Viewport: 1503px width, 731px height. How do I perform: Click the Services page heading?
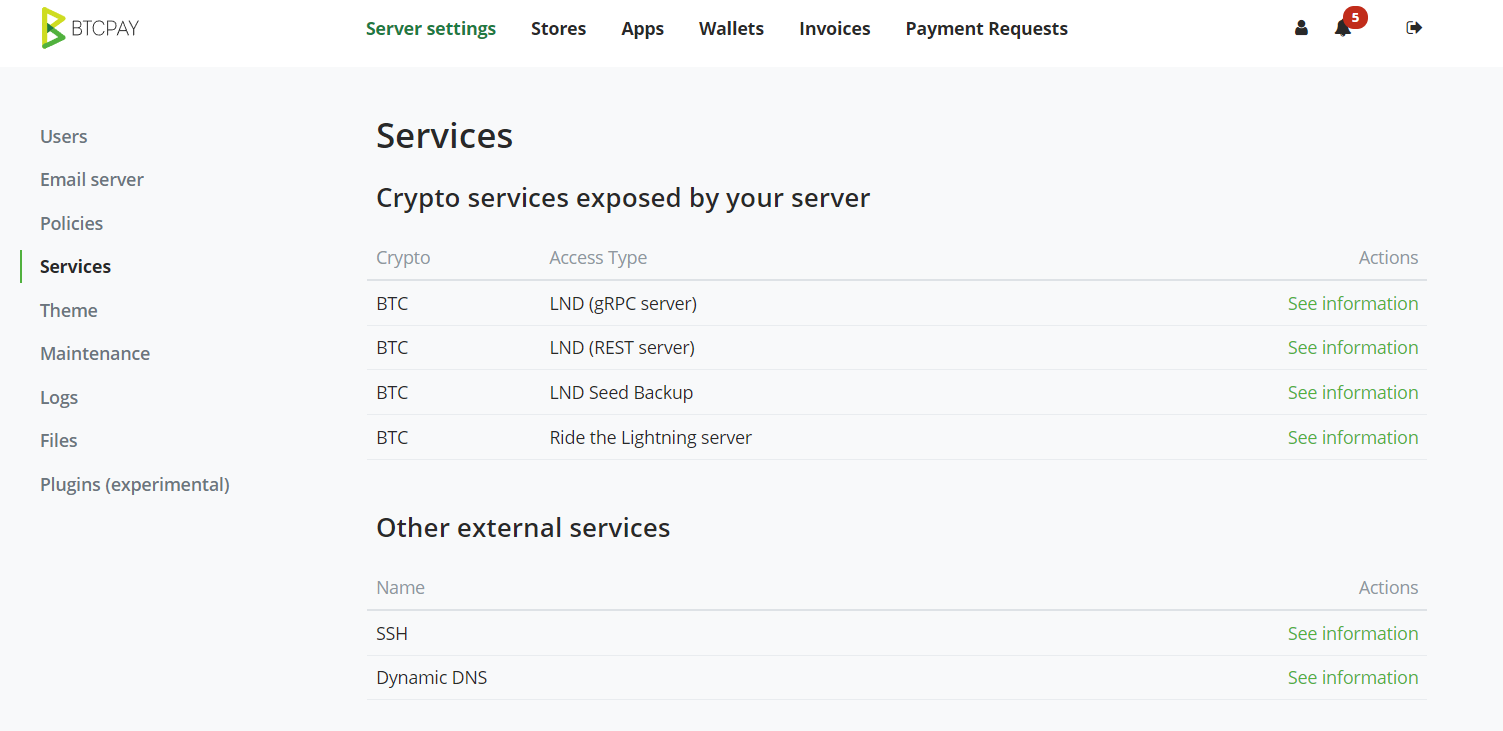pos(445,136)
